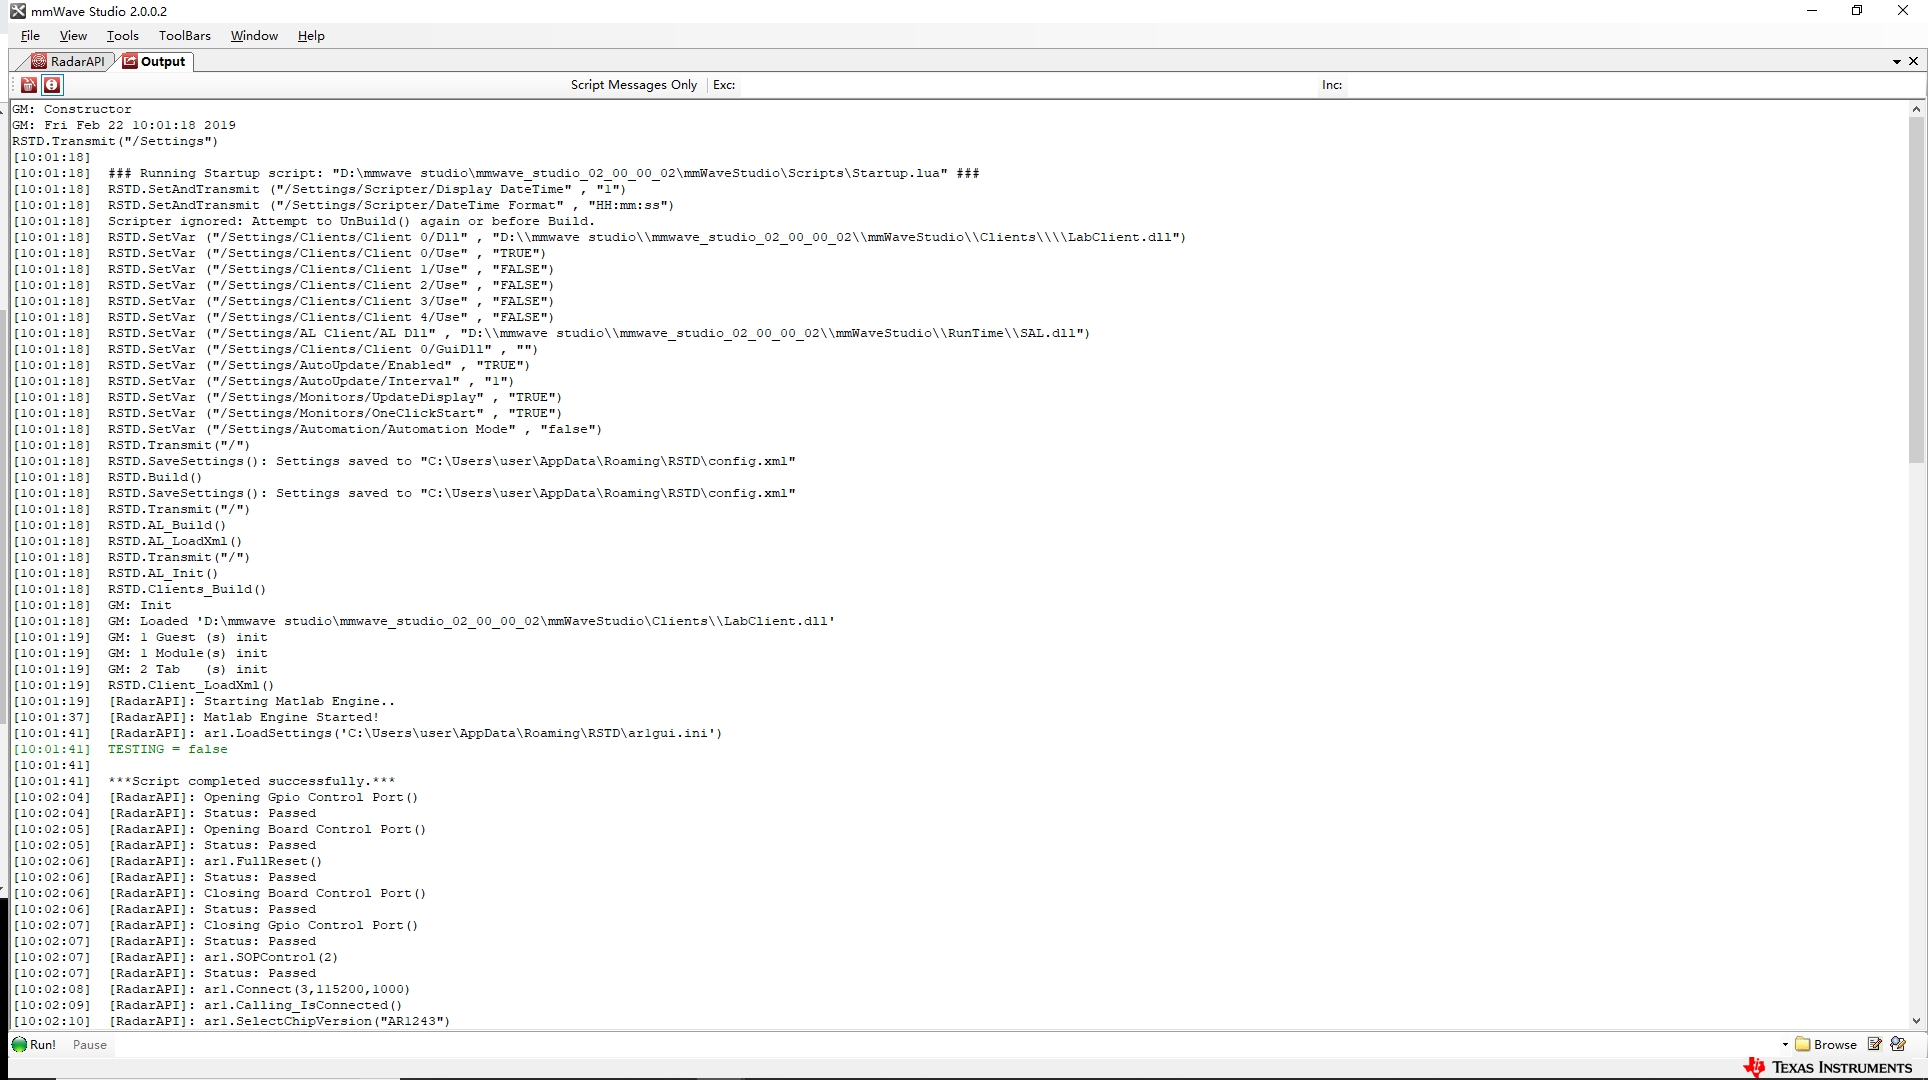The height and width of the screenshot is (1080, 1928).
Task: Open the tab list dropdown arrow
Action: tap(1896, 62)
